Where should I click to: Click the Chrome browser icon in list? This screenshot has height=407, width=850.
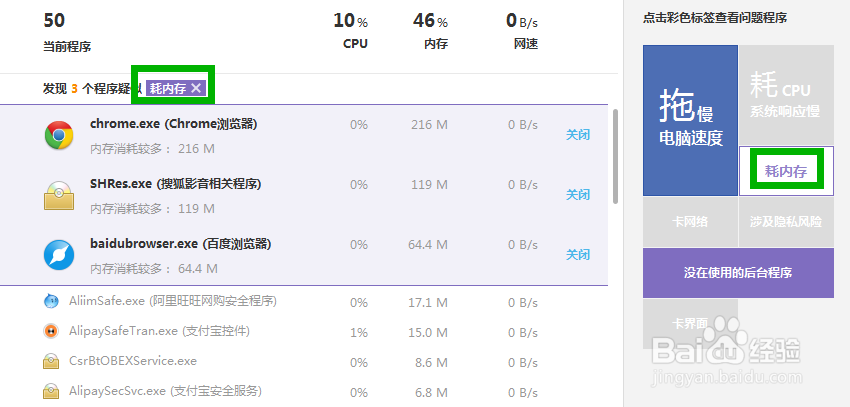(x=59, y=135)
